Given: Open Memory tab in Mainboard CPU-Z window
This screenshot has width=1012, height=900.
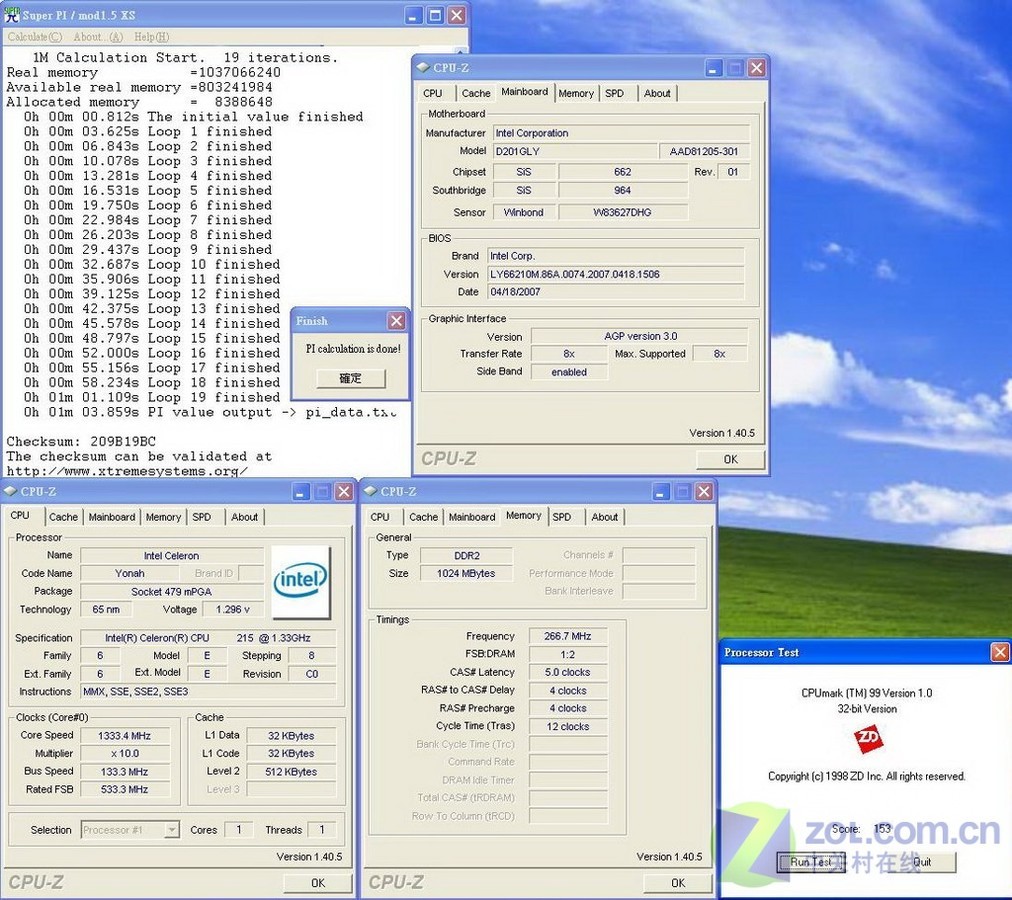Looking at the screenshot, I should click(576, 93).
